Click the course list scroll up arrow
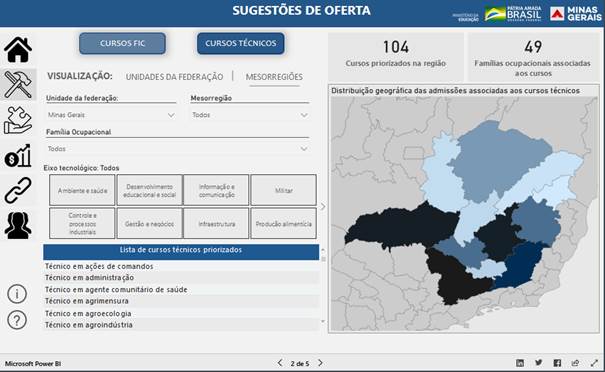 point(323,250)
